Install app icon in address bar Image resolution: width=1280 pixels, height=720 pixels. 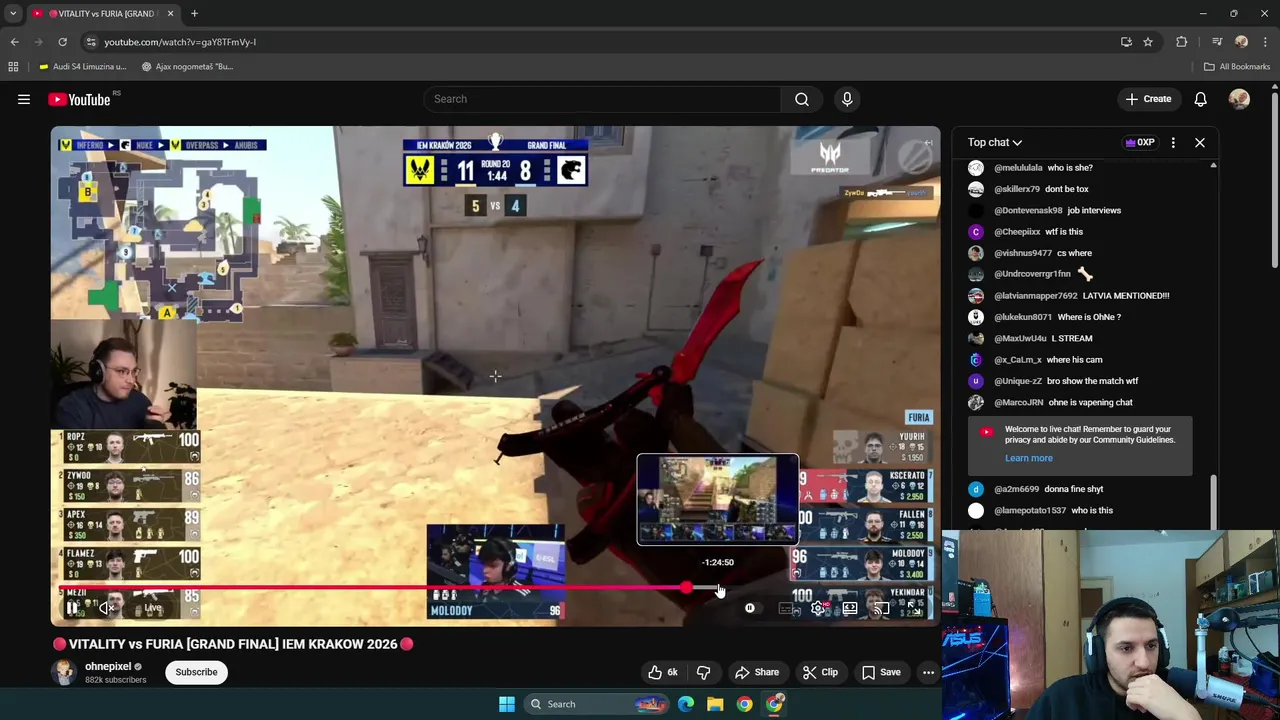[x=1126, y=42]
